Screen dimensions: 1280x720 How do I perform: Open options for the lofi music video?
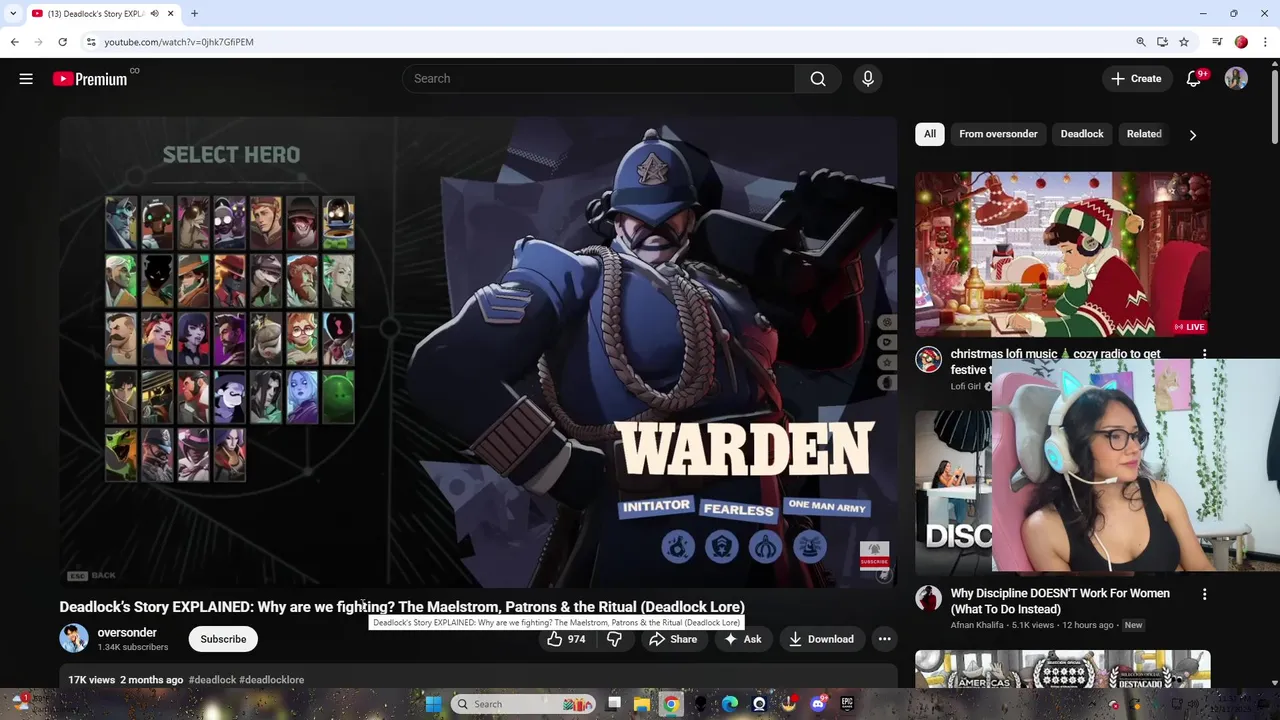[1204, 355]
